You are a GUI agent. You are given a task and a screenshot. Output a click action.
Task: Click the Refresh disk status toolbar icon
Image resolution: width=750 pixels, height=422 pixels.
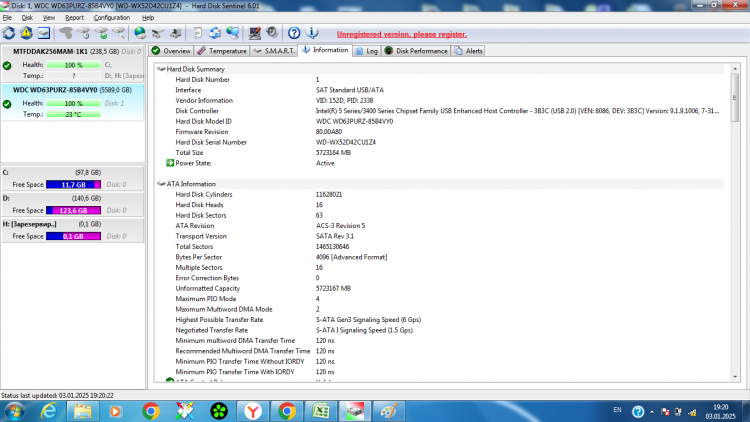(x=9, y=33)
